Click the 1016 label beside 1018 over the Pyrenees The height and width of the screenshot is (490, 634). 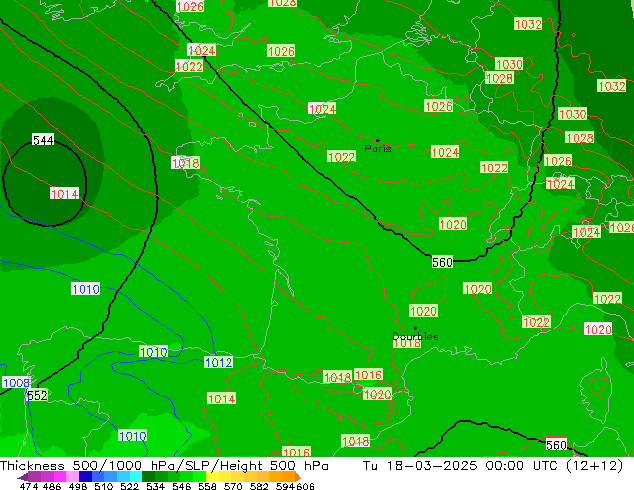(368, 375)
